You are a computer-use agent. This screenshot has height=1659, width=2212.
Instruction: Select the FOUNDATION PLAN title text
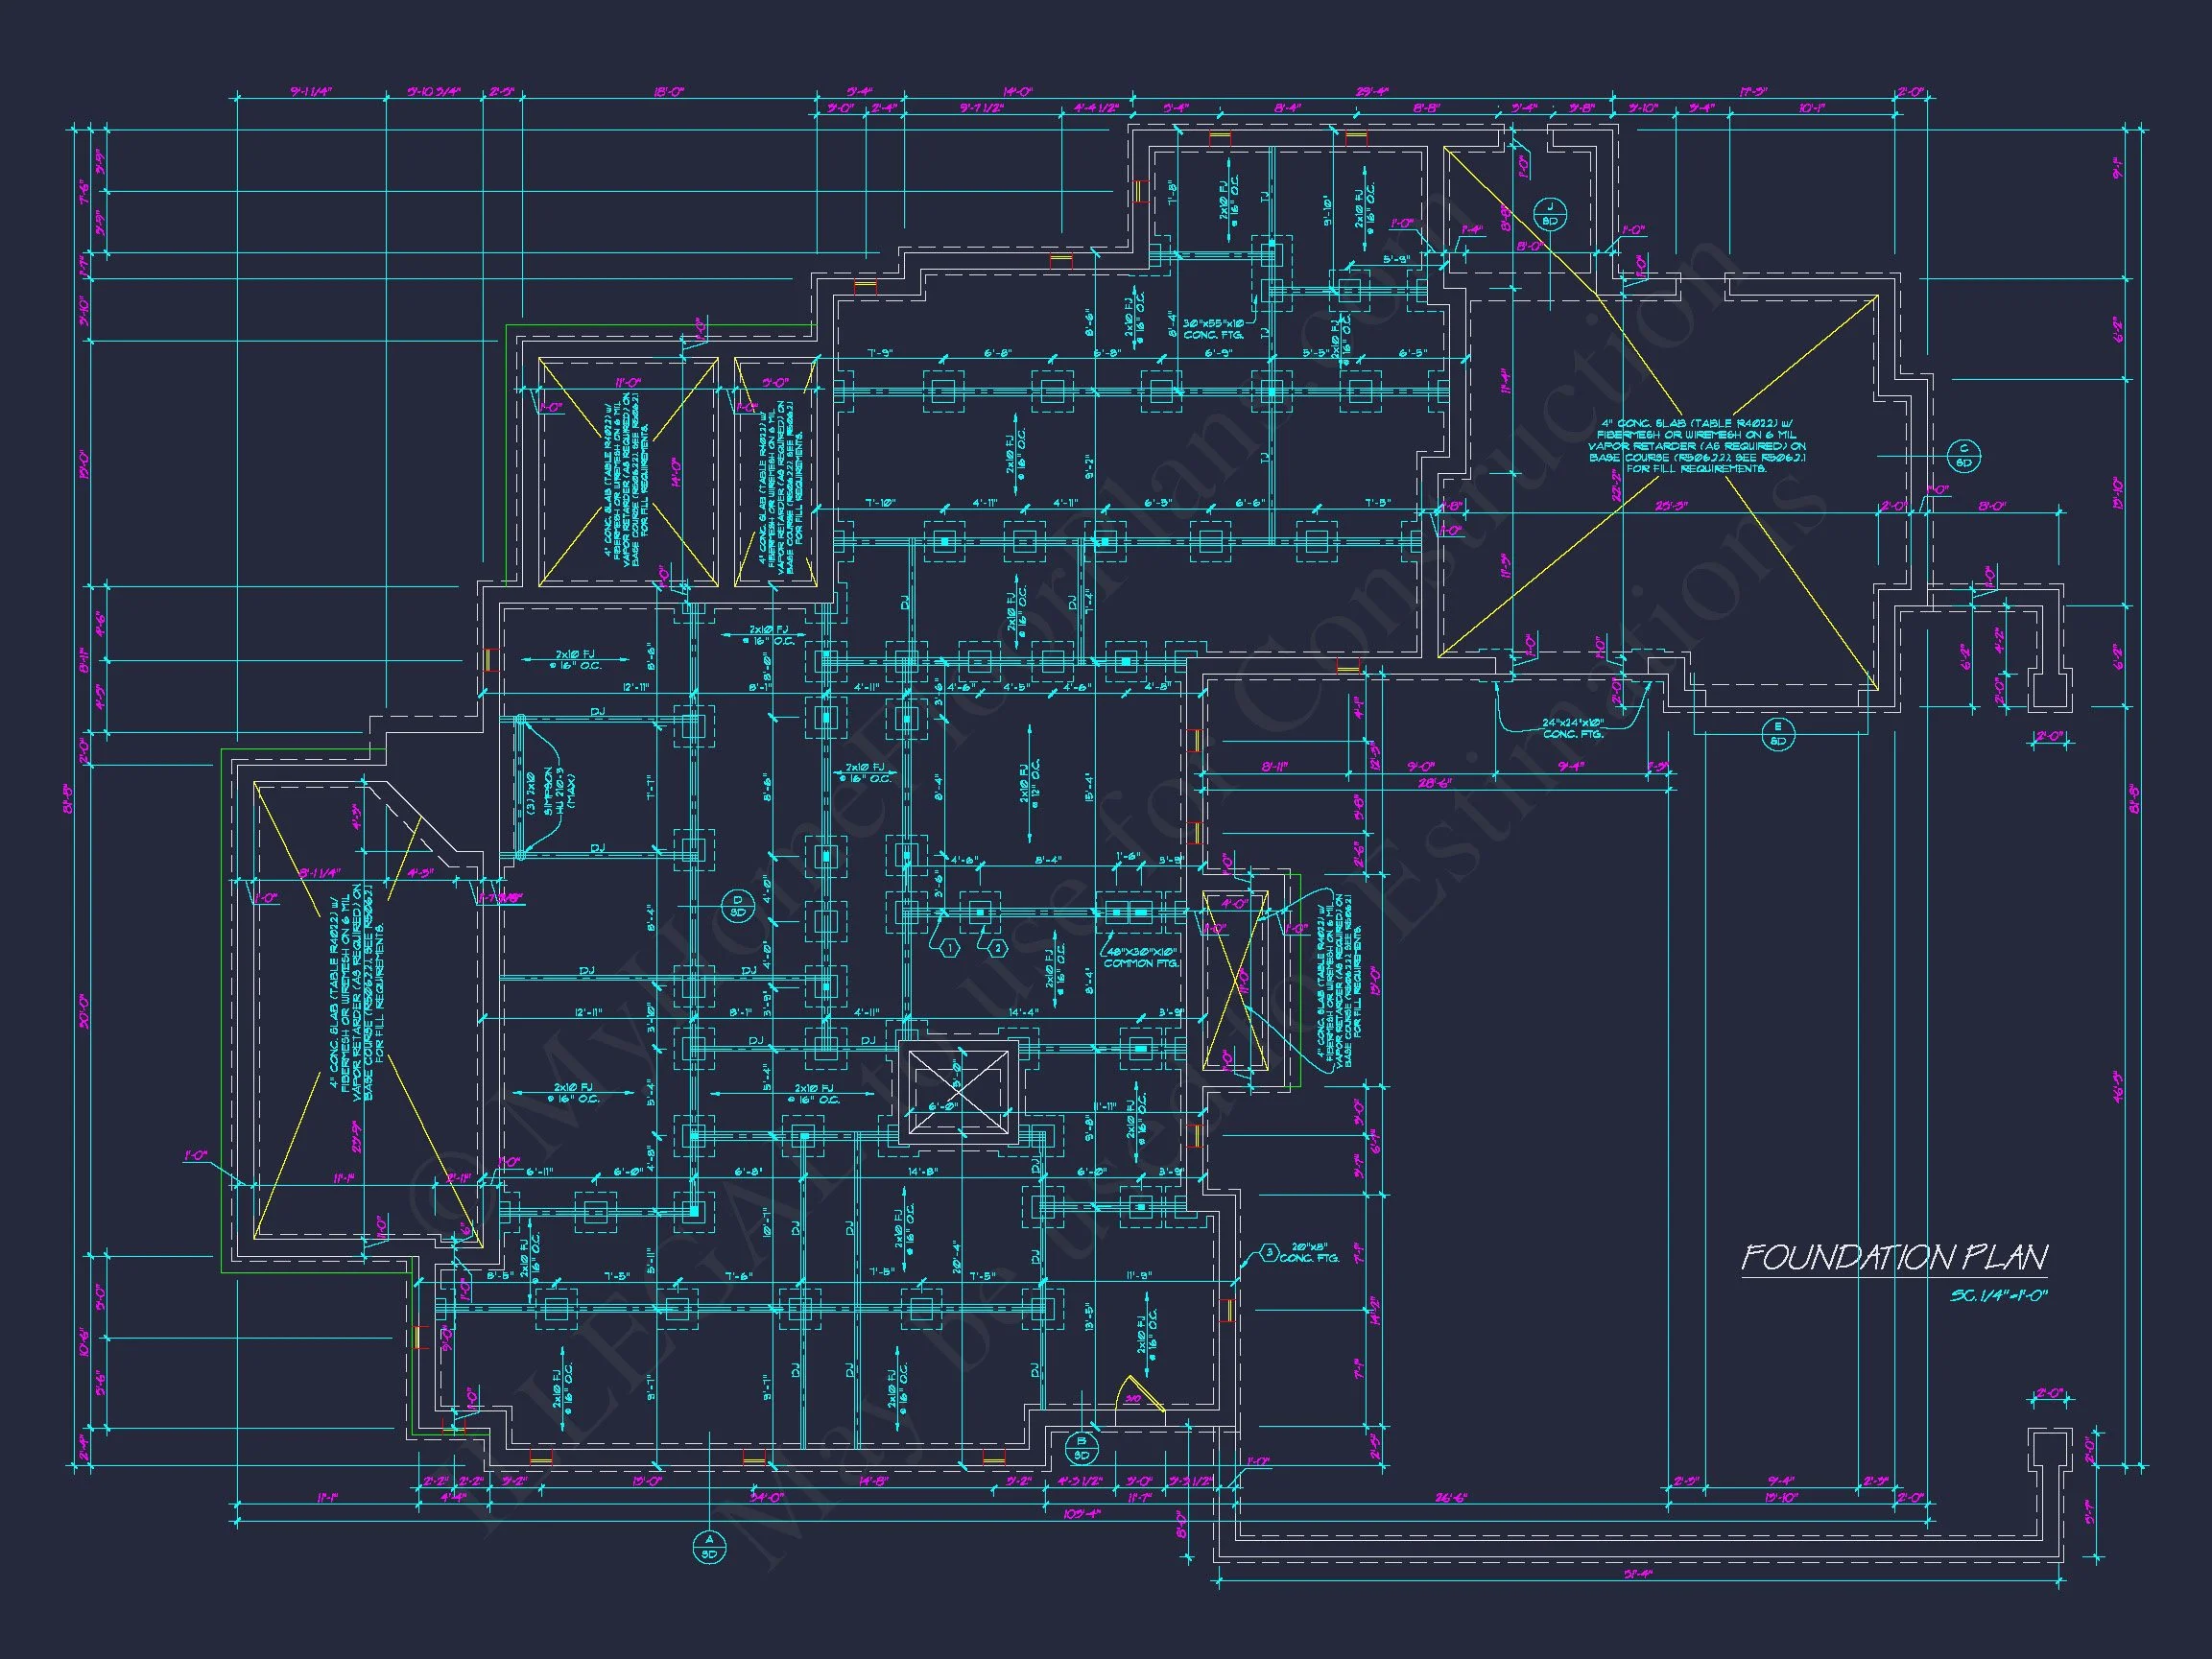(x=1894, y=1258)
